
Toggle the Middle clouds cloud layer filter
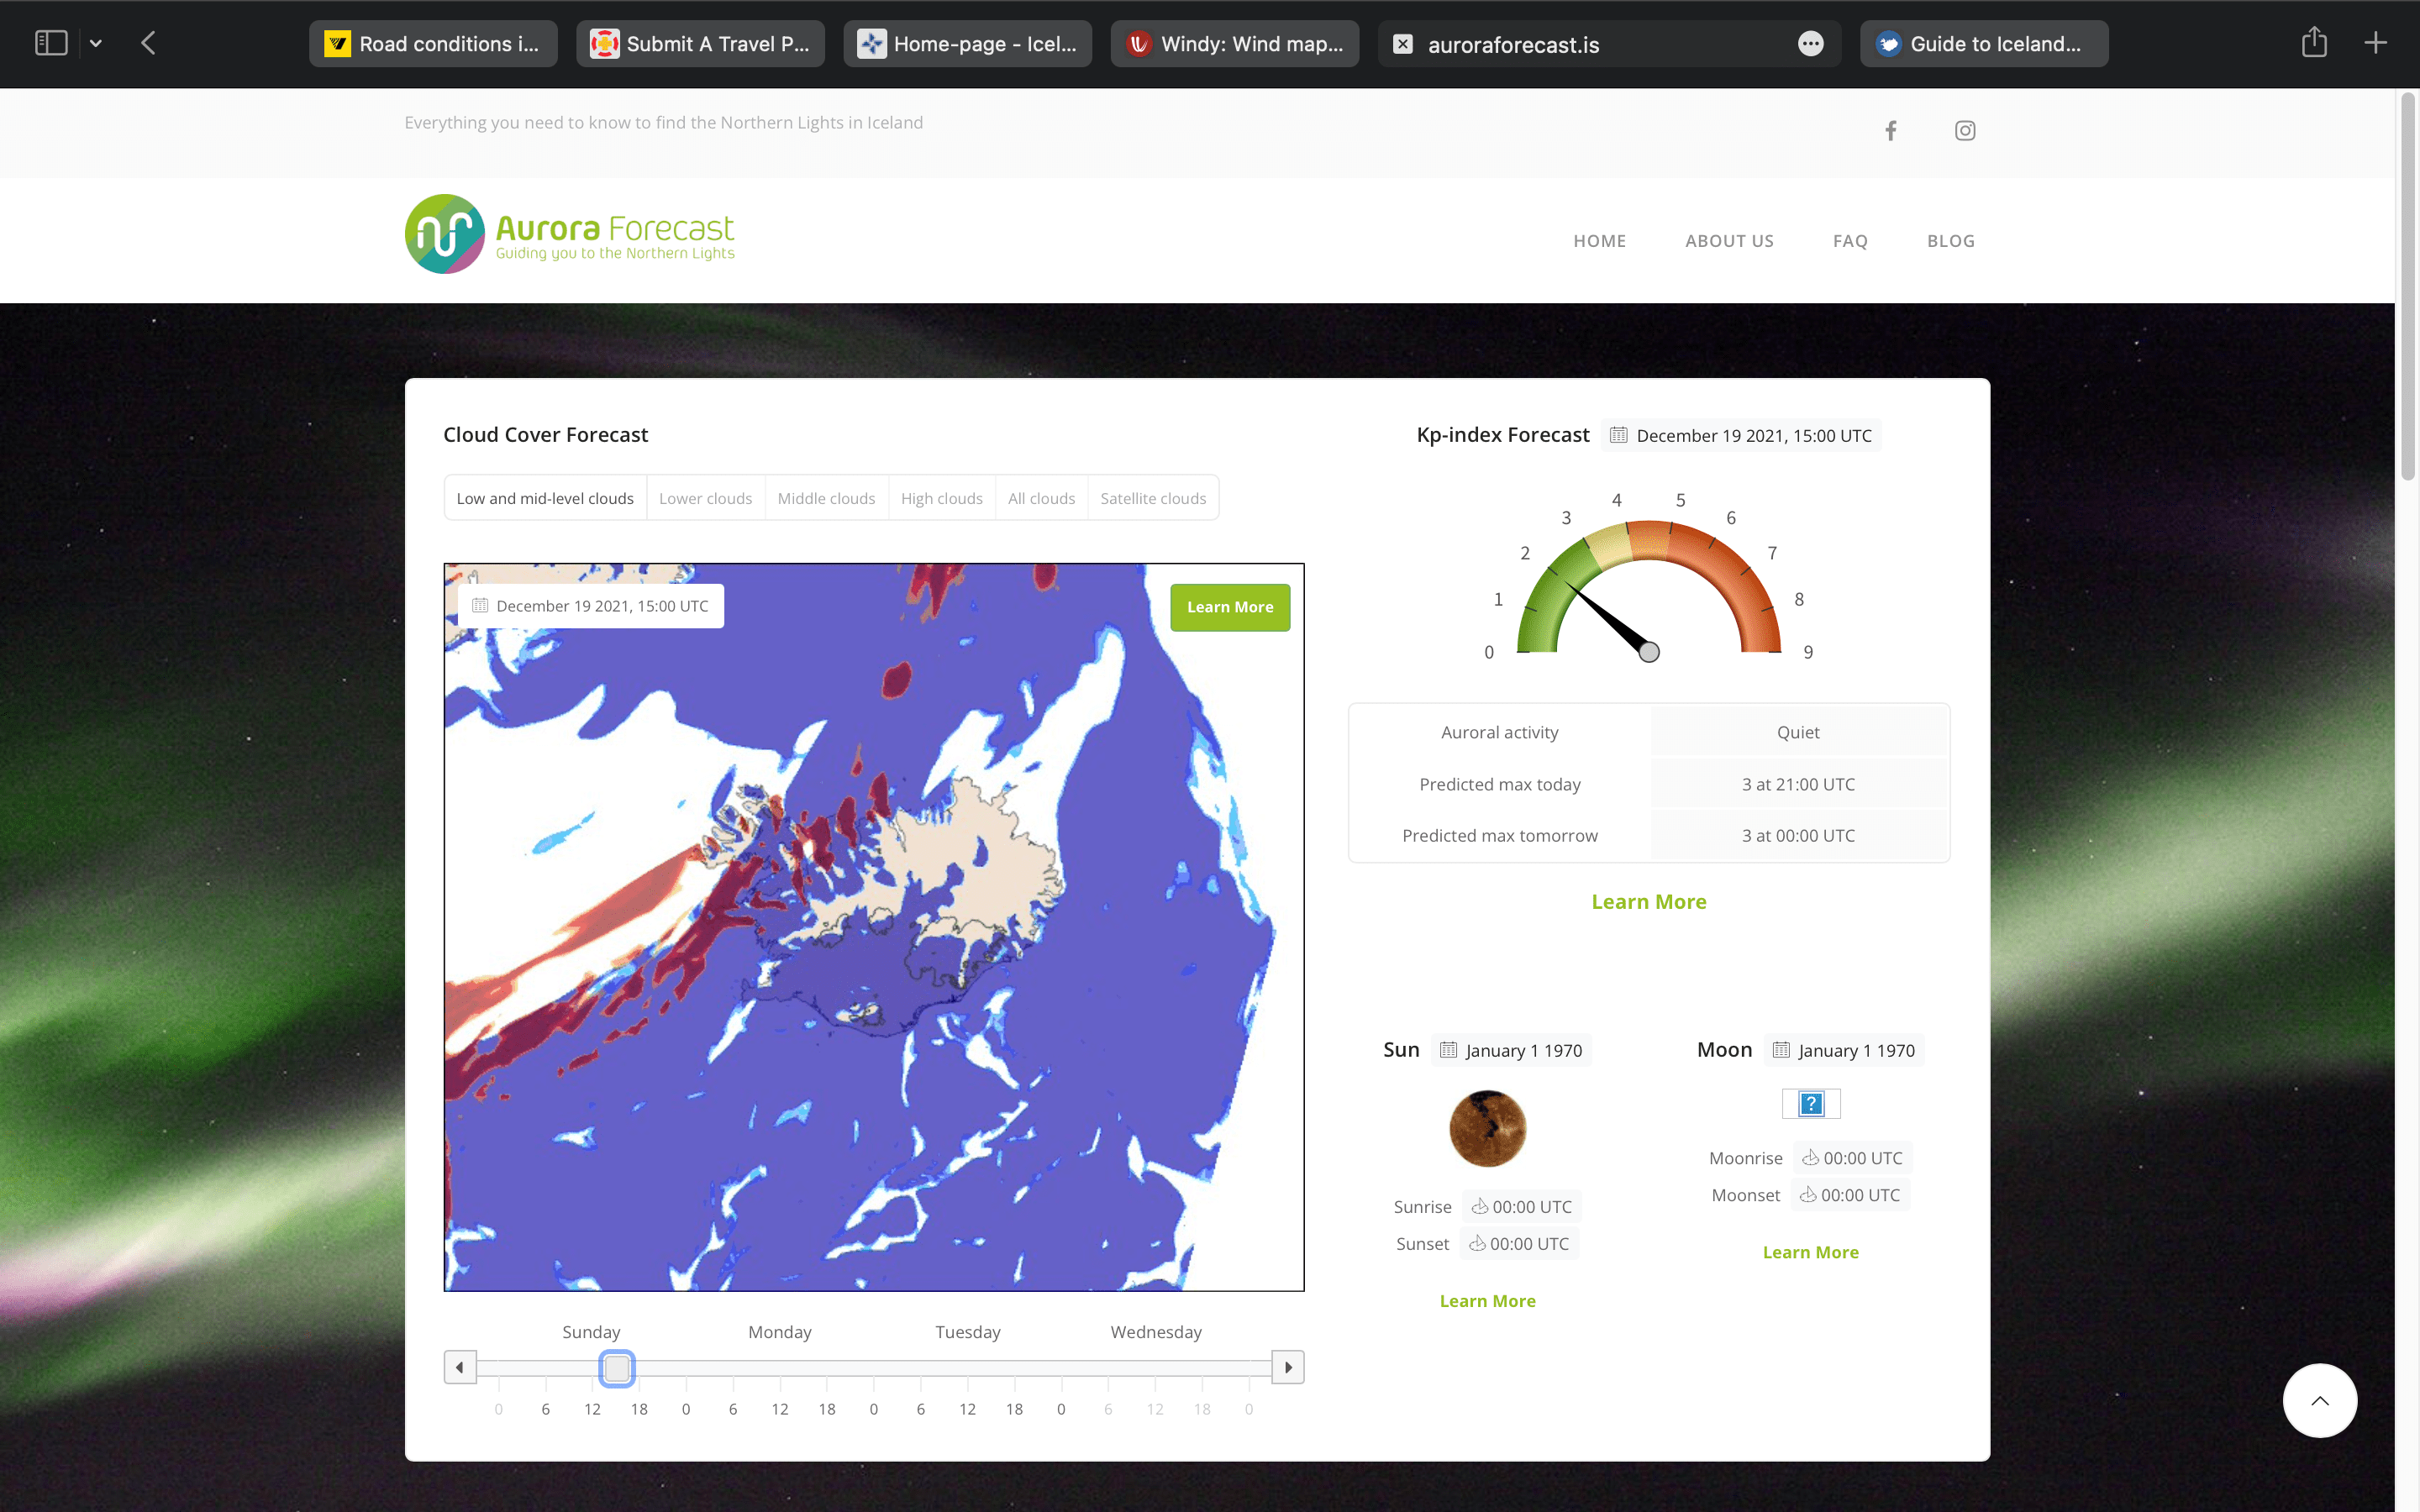[x=828, y=498]
